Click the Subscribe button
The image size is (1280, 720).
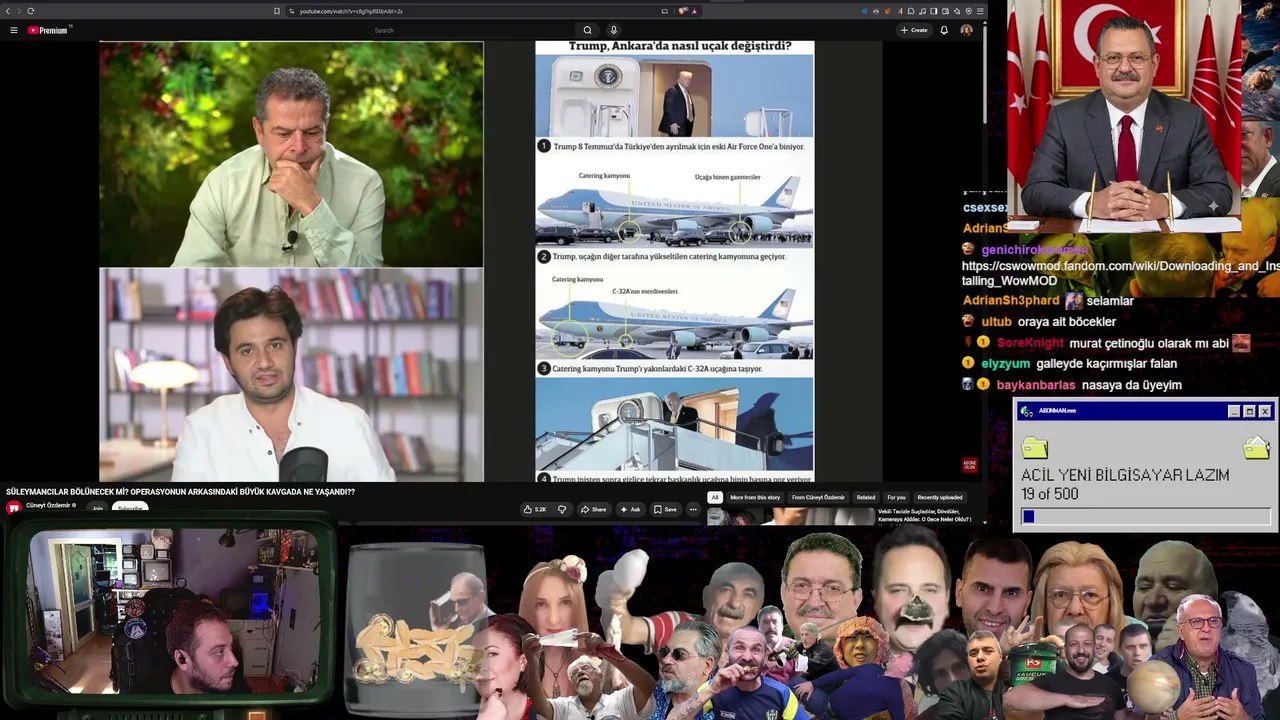130,508
